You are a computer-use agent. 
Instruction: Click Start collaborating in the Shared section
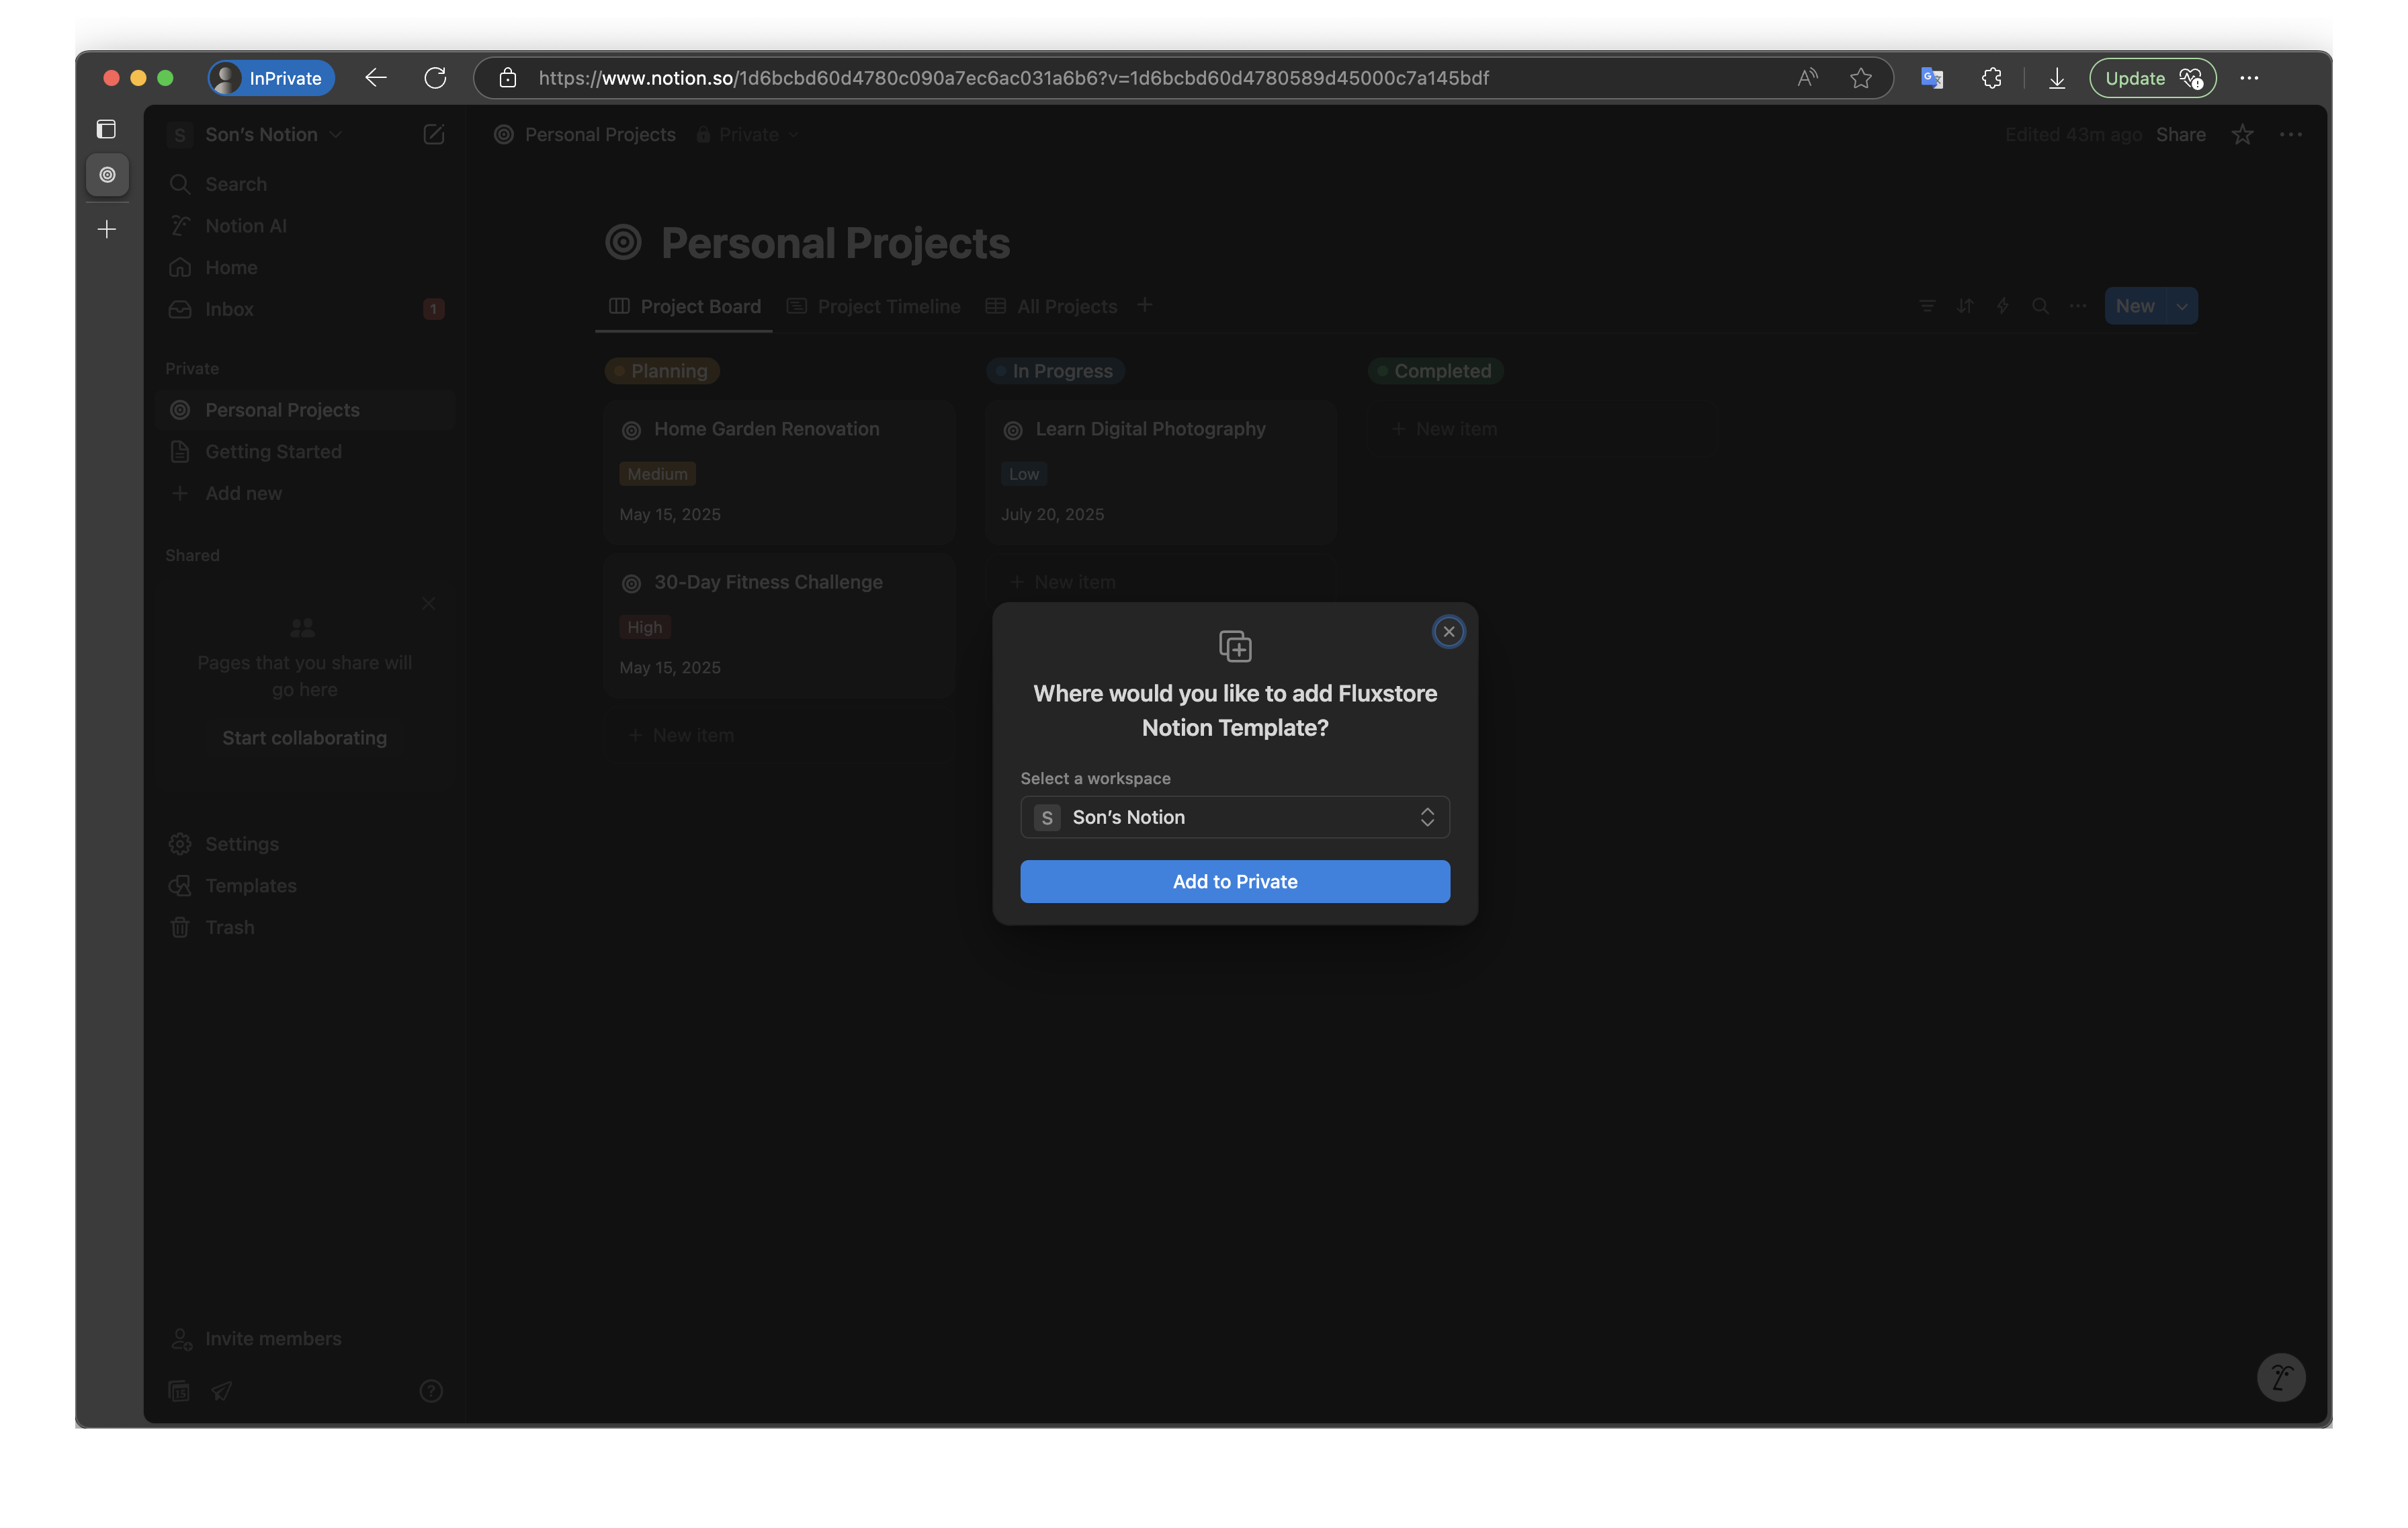pyautogui.click(x=304, y=738)
